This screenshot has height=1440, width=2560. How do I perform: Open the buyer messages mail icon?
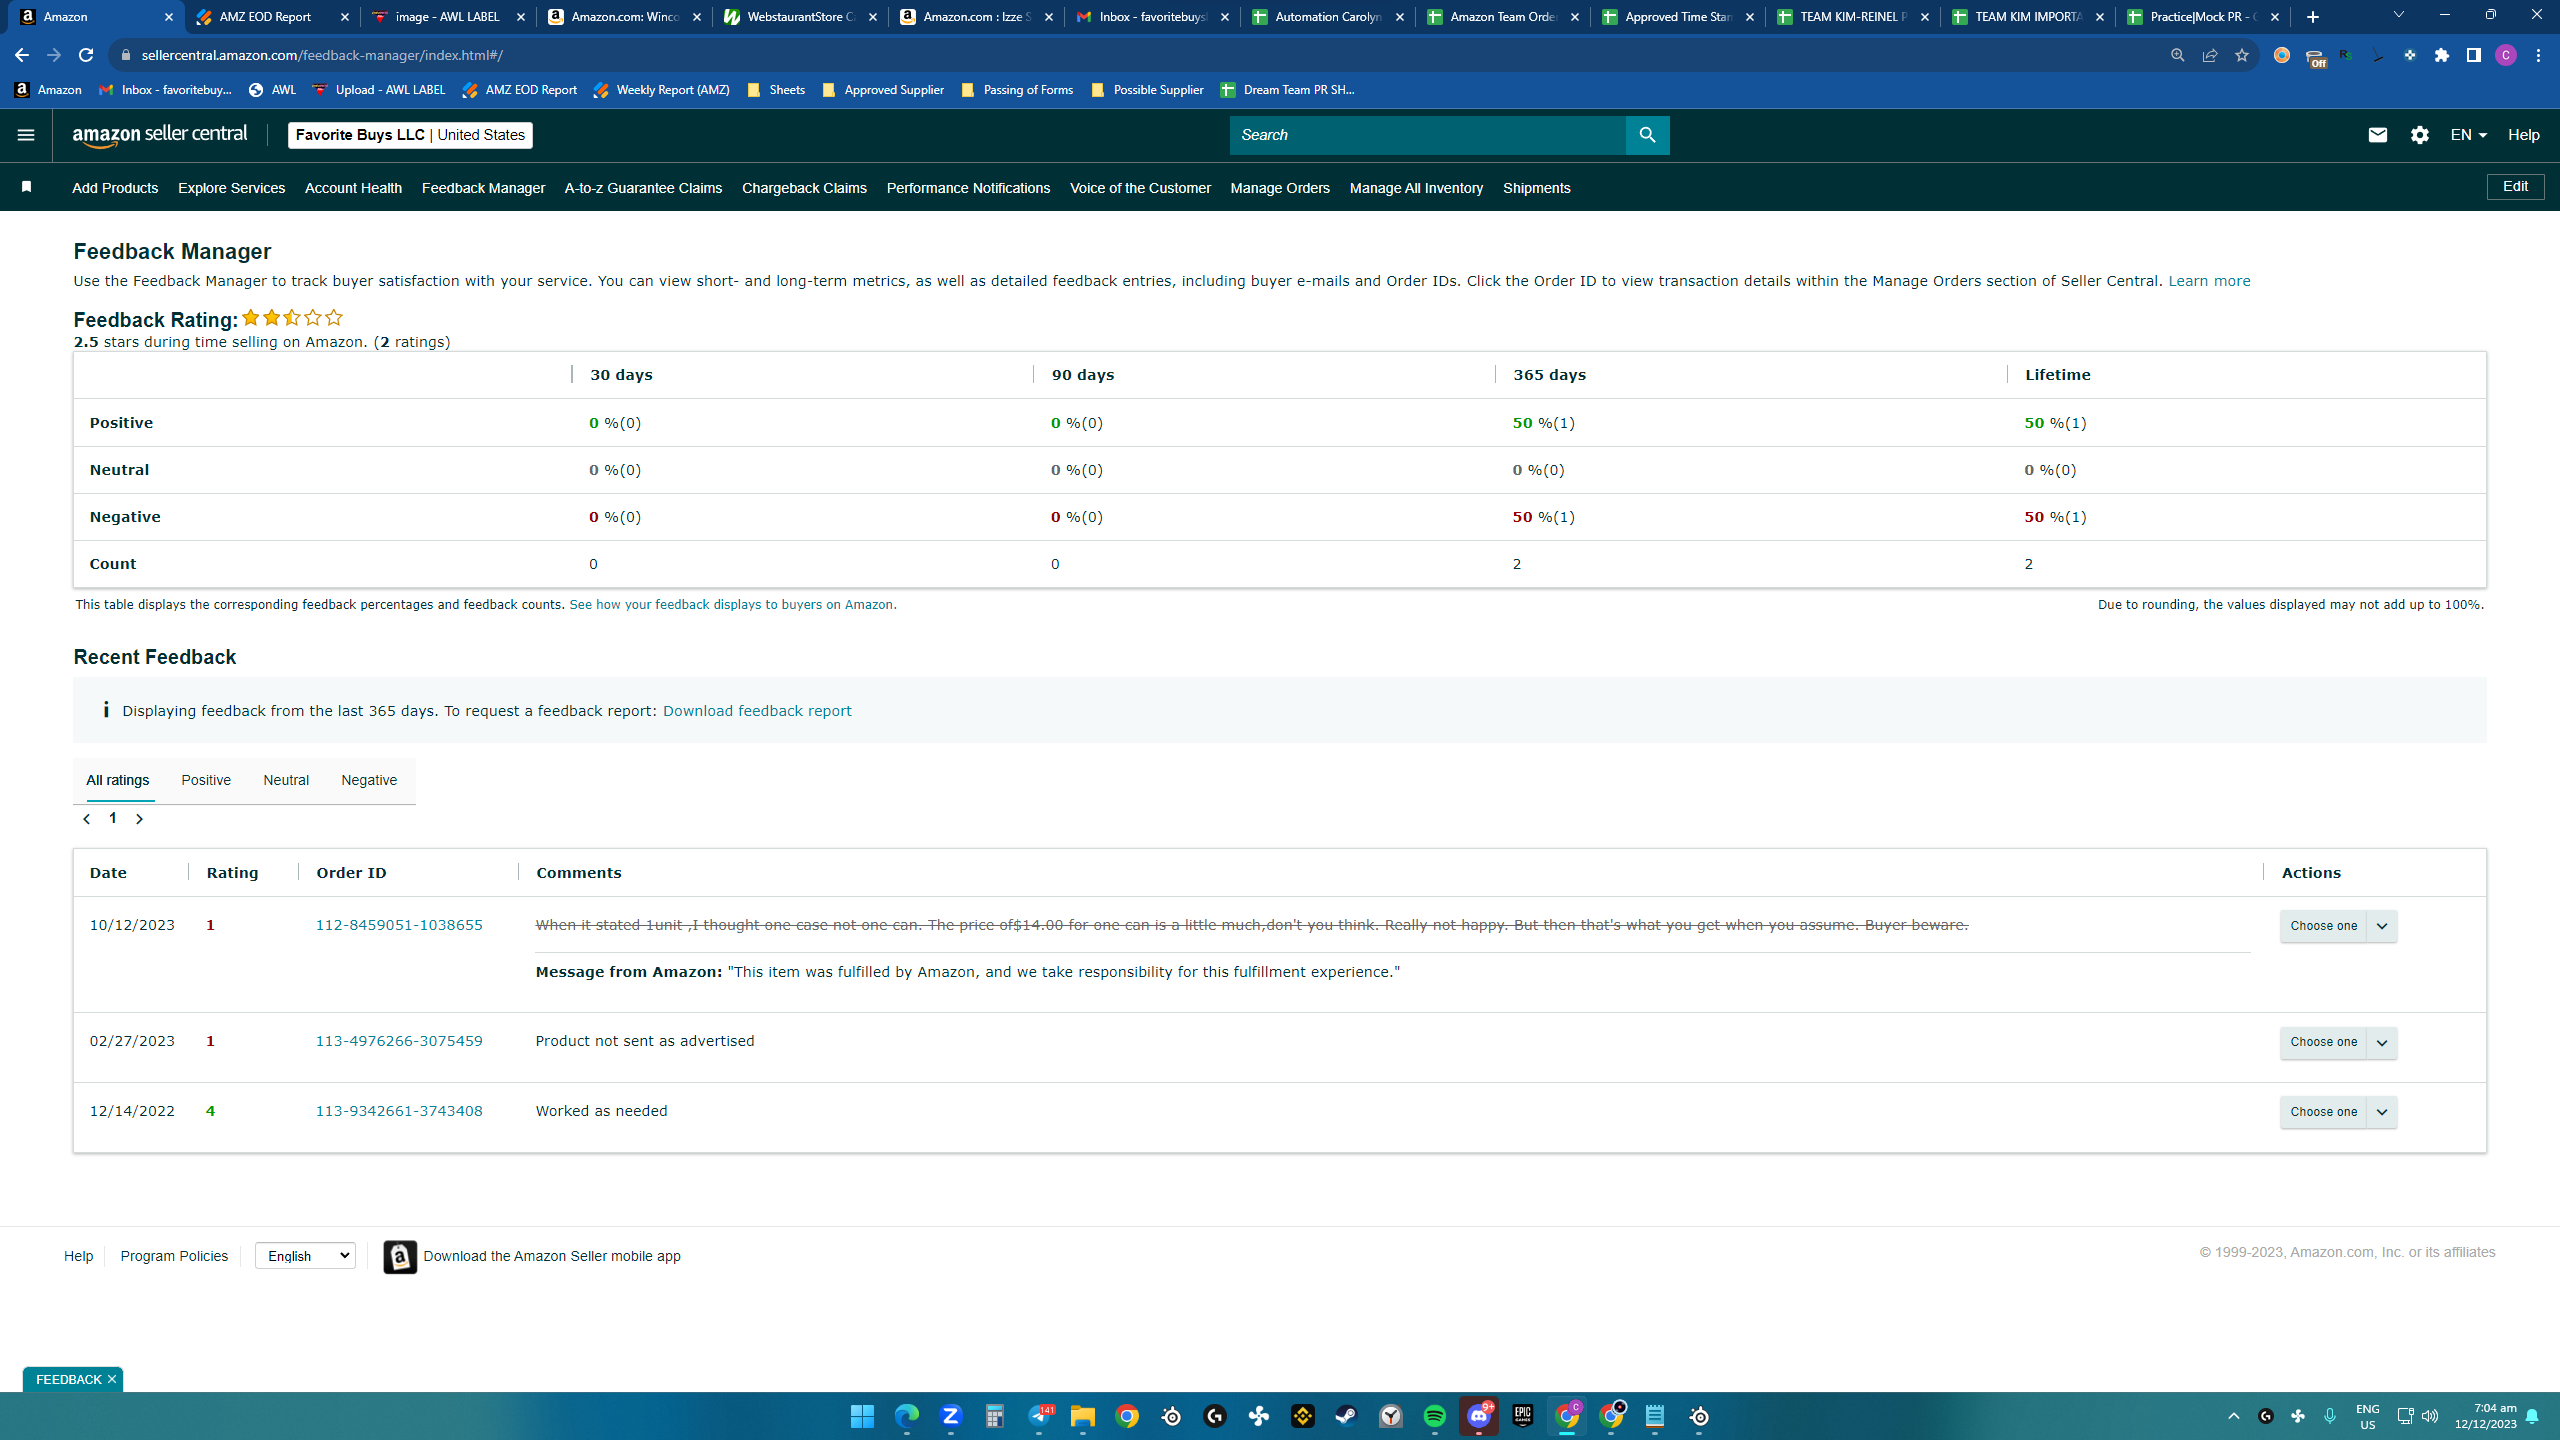2378,135
